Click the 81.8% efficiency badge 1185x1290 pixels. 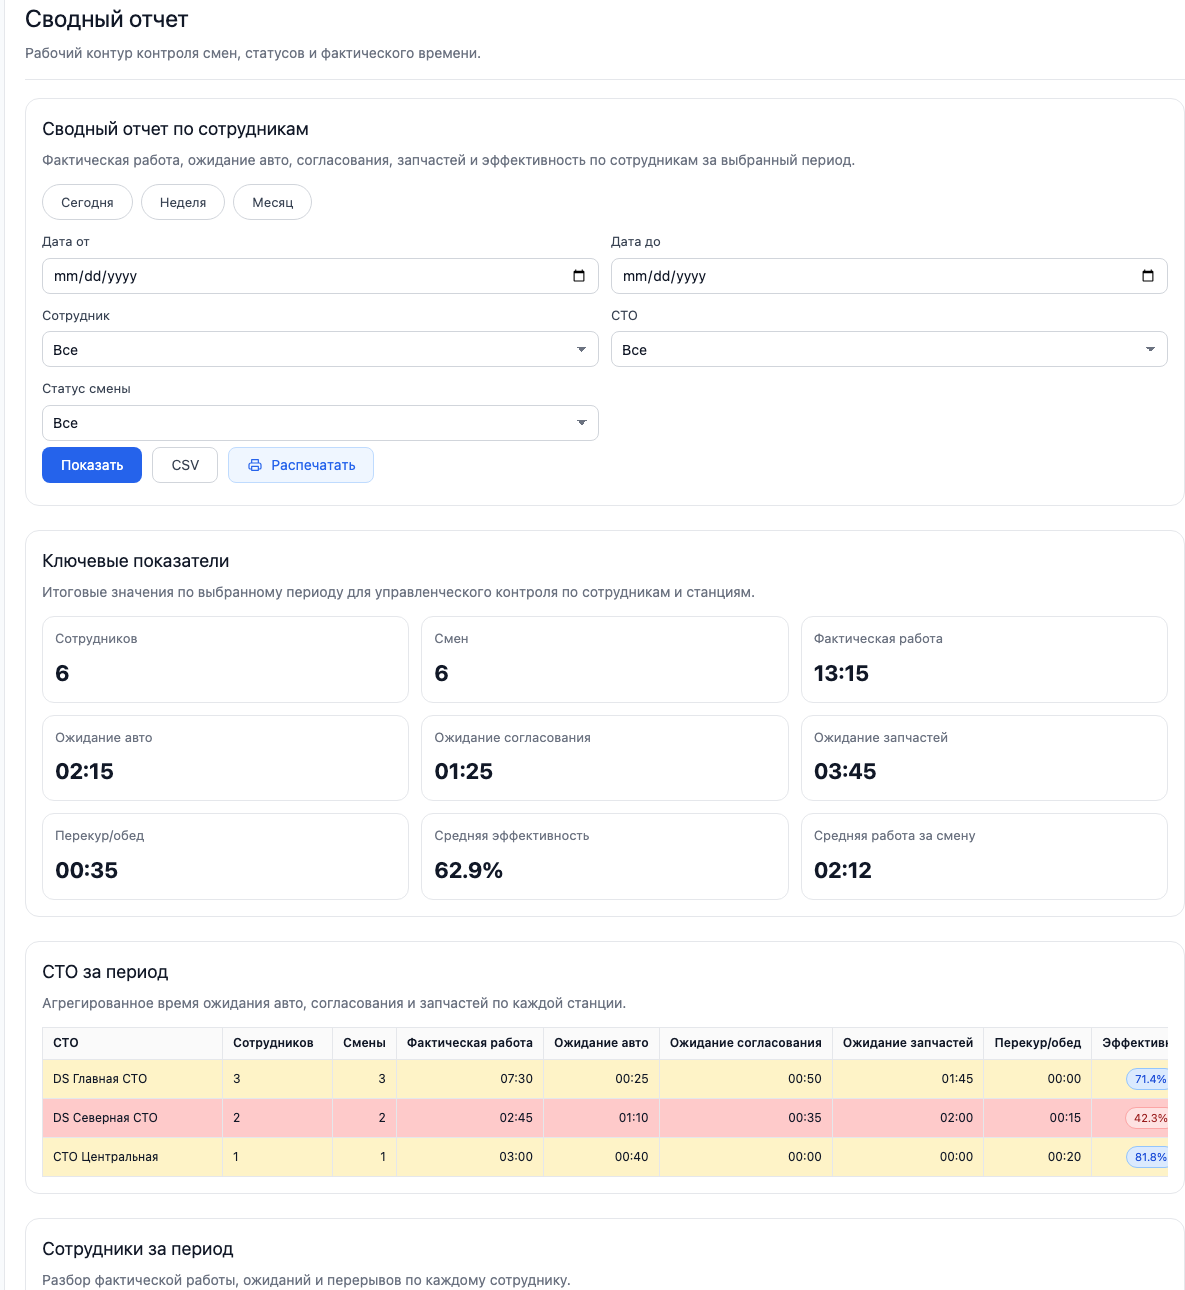click(x=1148, y=1157)
